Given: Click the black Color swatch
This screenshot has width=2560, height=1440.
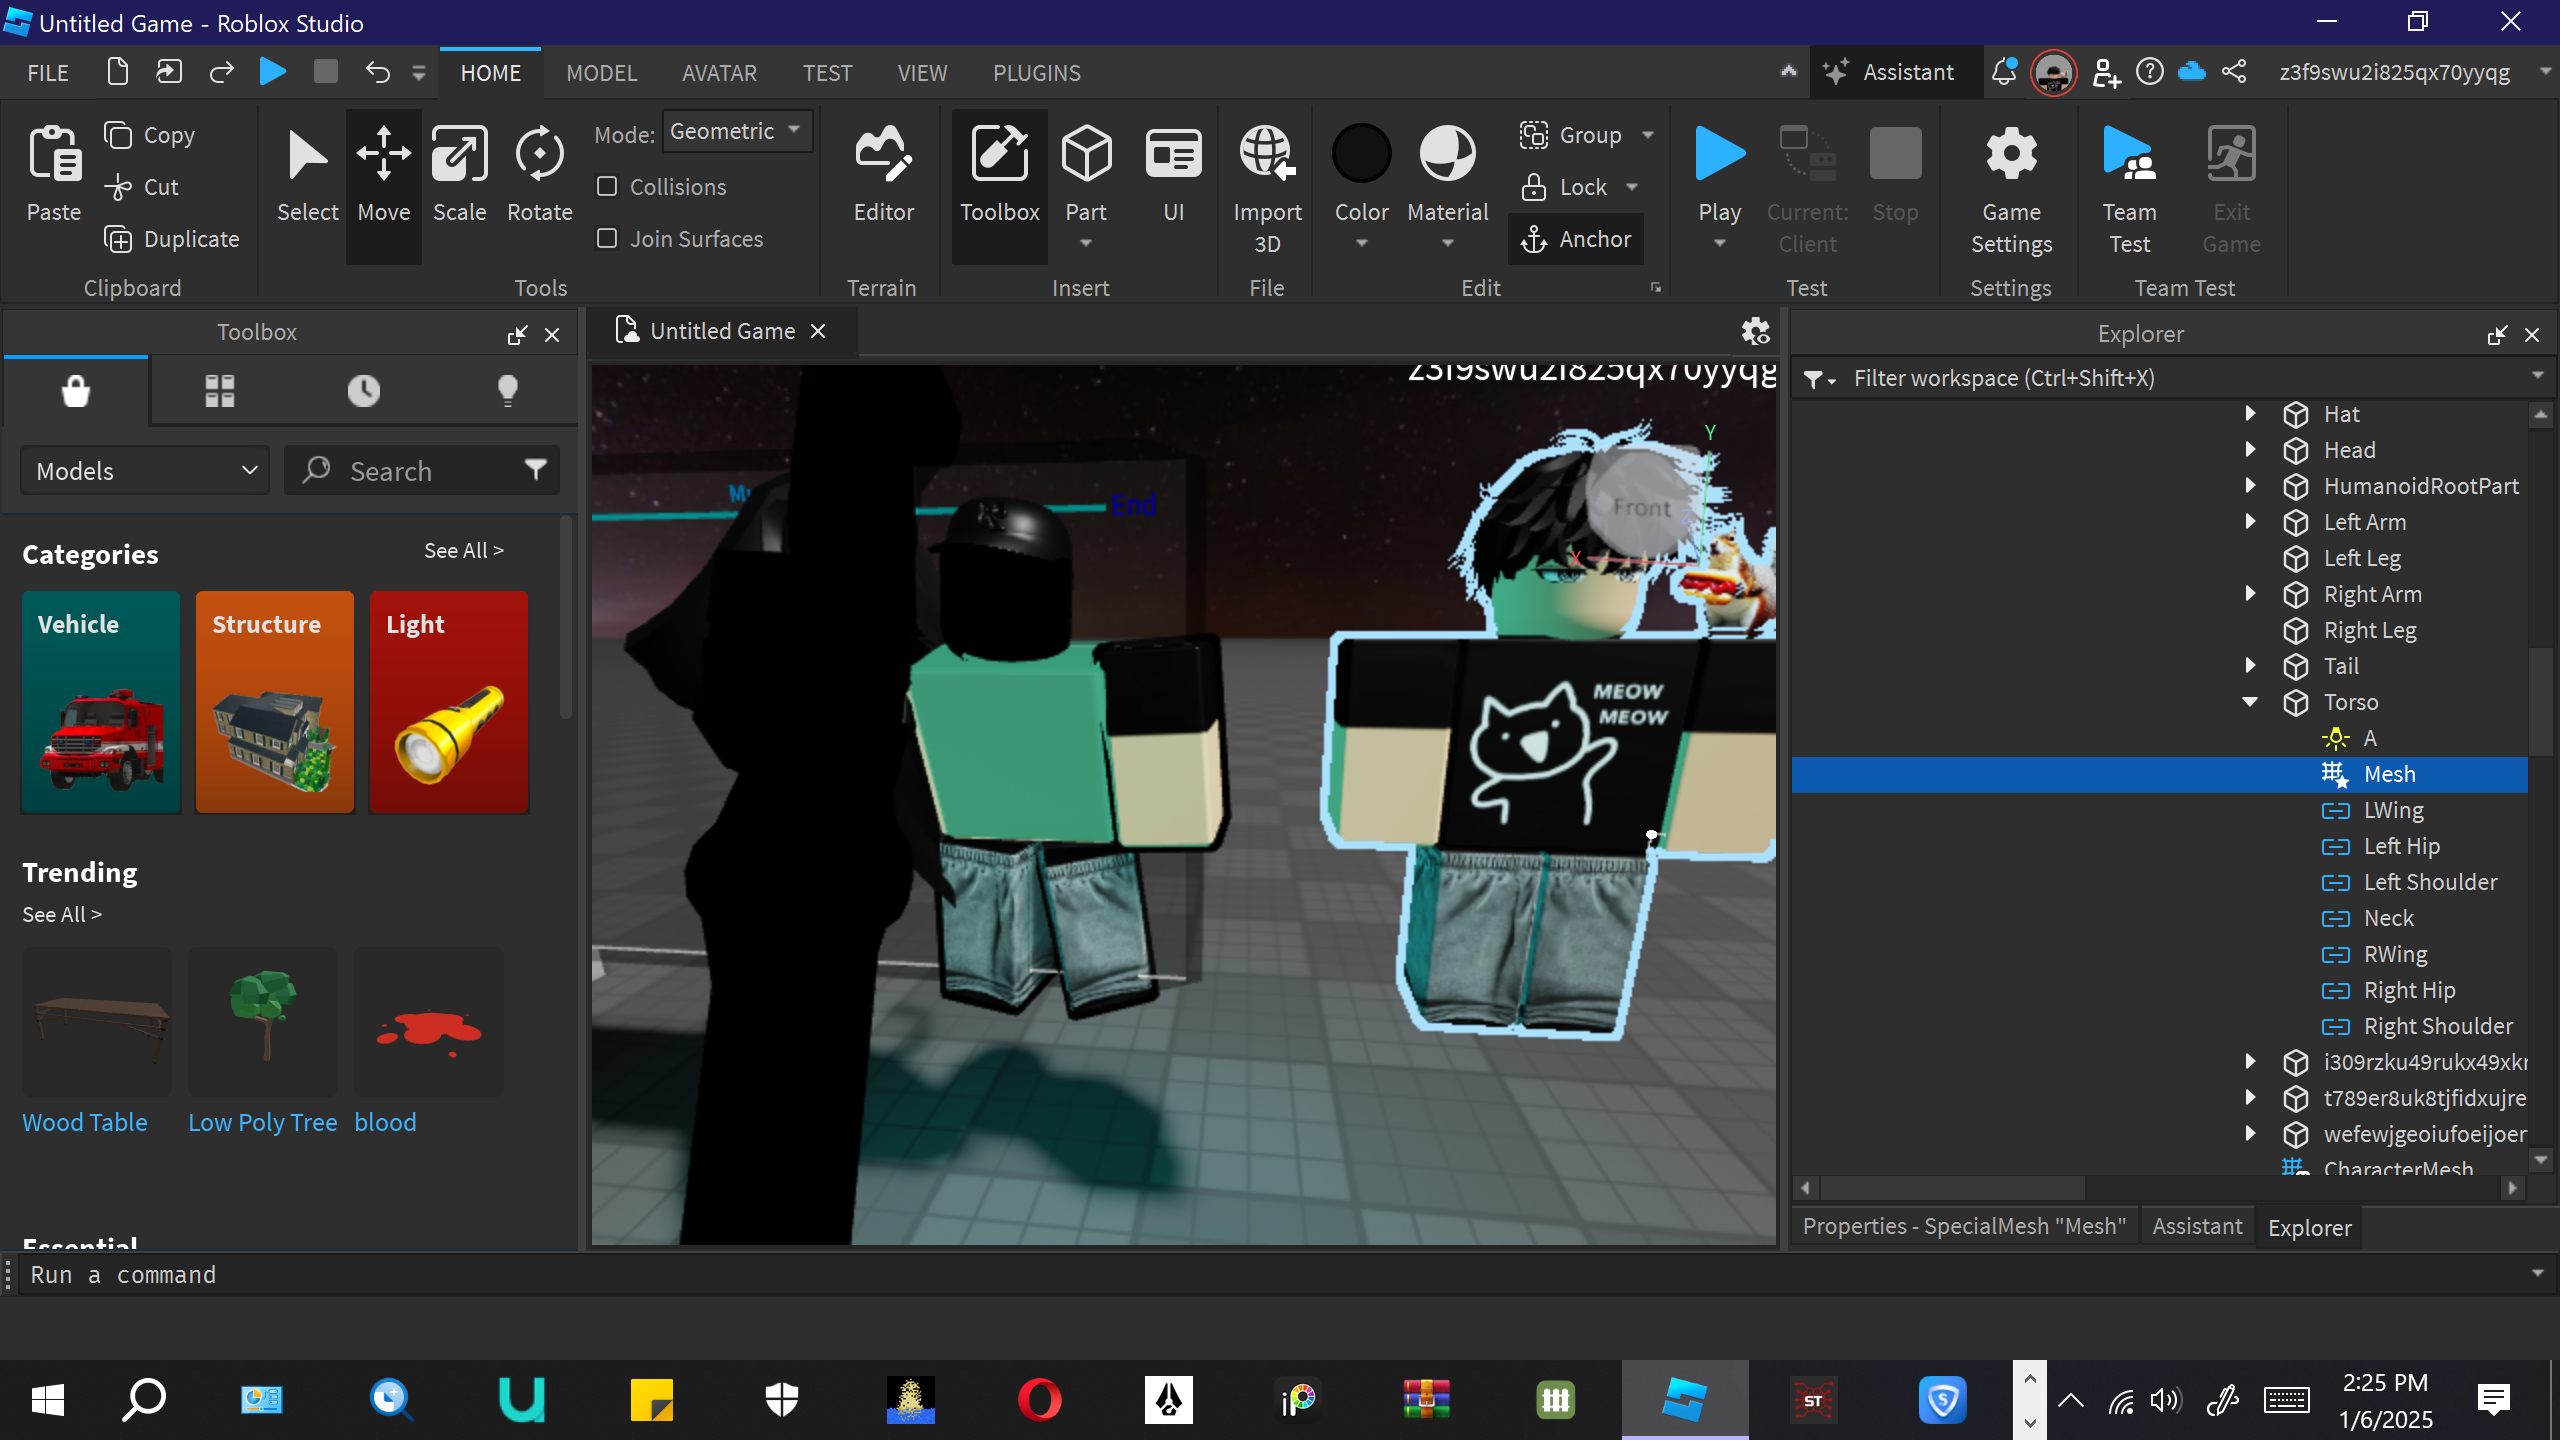Looking at the screenshot, I should coord(1361,155).
